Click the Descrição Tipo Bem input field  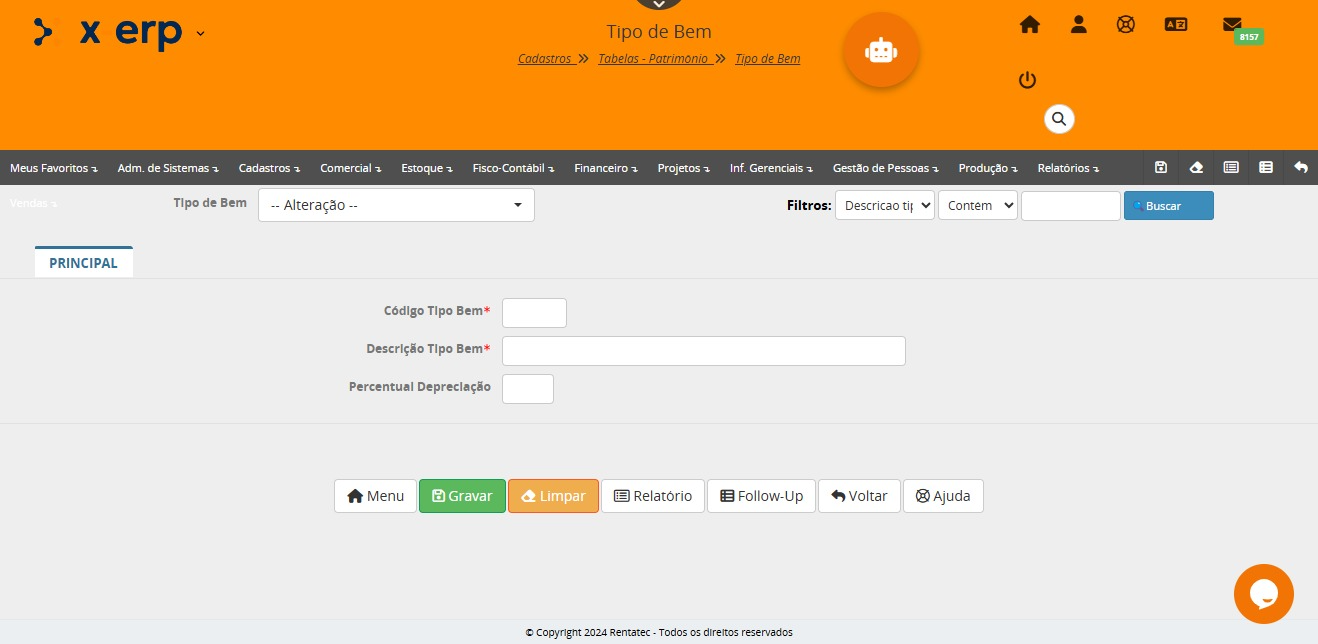pyautogui.click(x=703, y=351)
